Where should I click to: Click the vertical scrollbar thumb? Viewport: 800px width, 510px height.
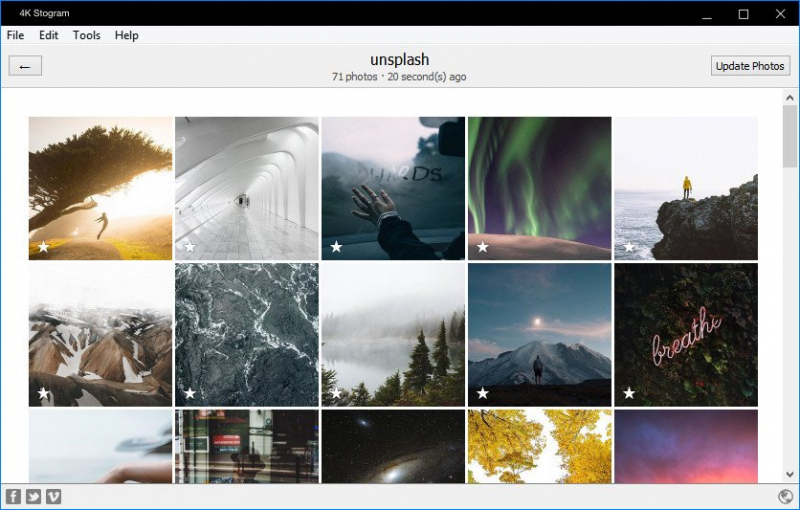(x=790, y=136)
